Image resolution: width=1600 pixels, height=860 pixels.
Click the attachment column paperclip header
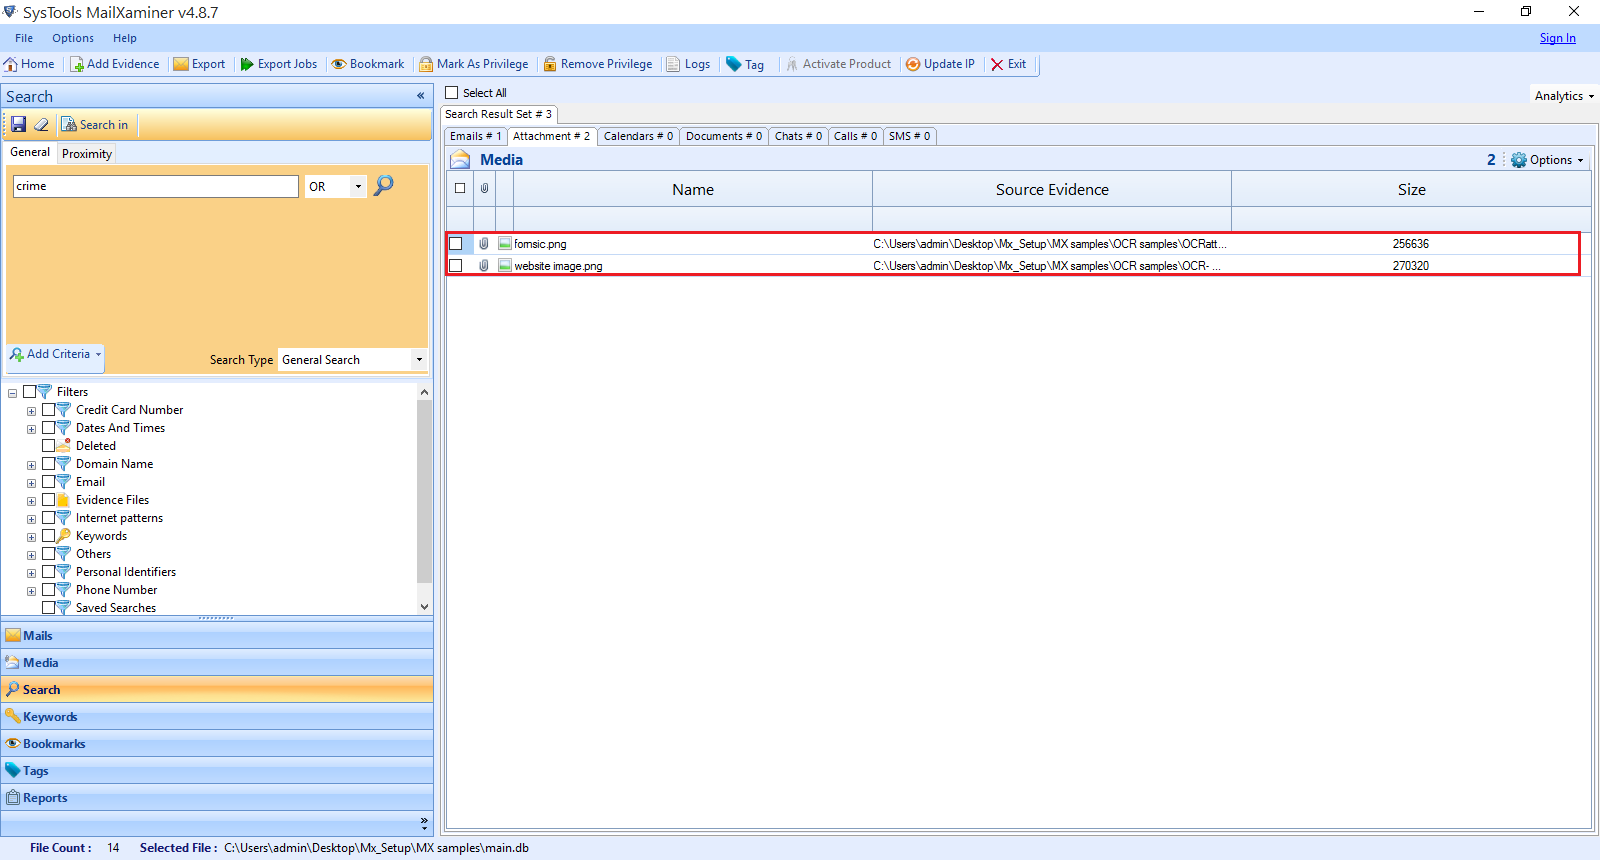[484, 188]
